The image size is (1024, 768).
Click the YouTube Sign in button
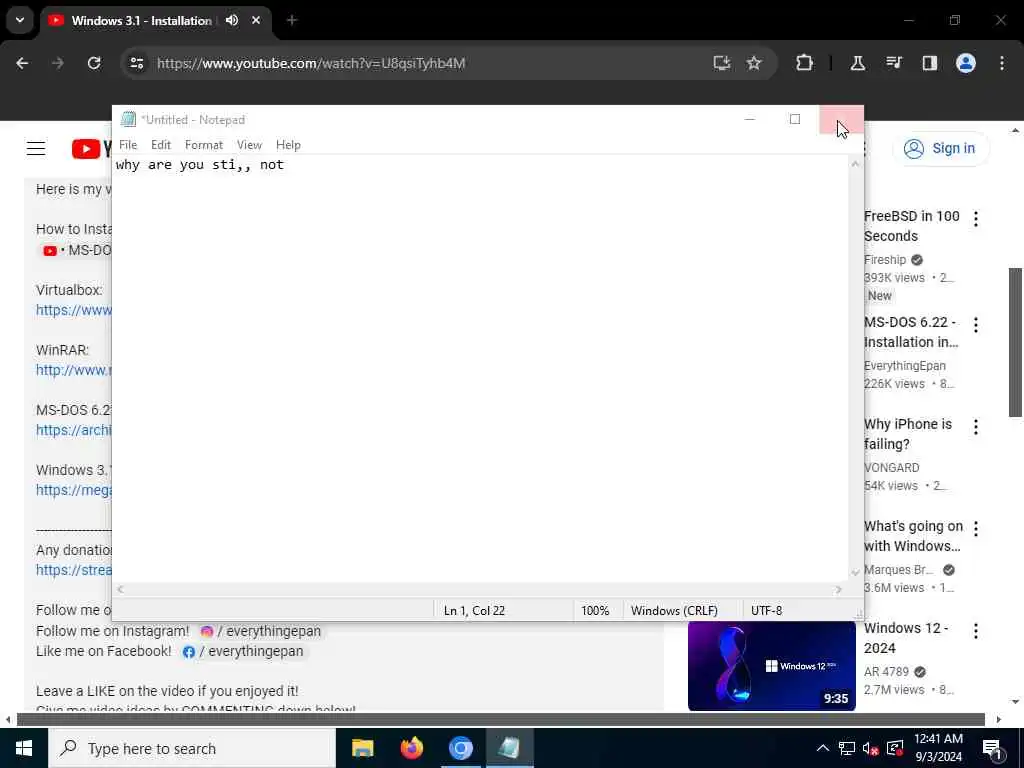pos(940,148)
